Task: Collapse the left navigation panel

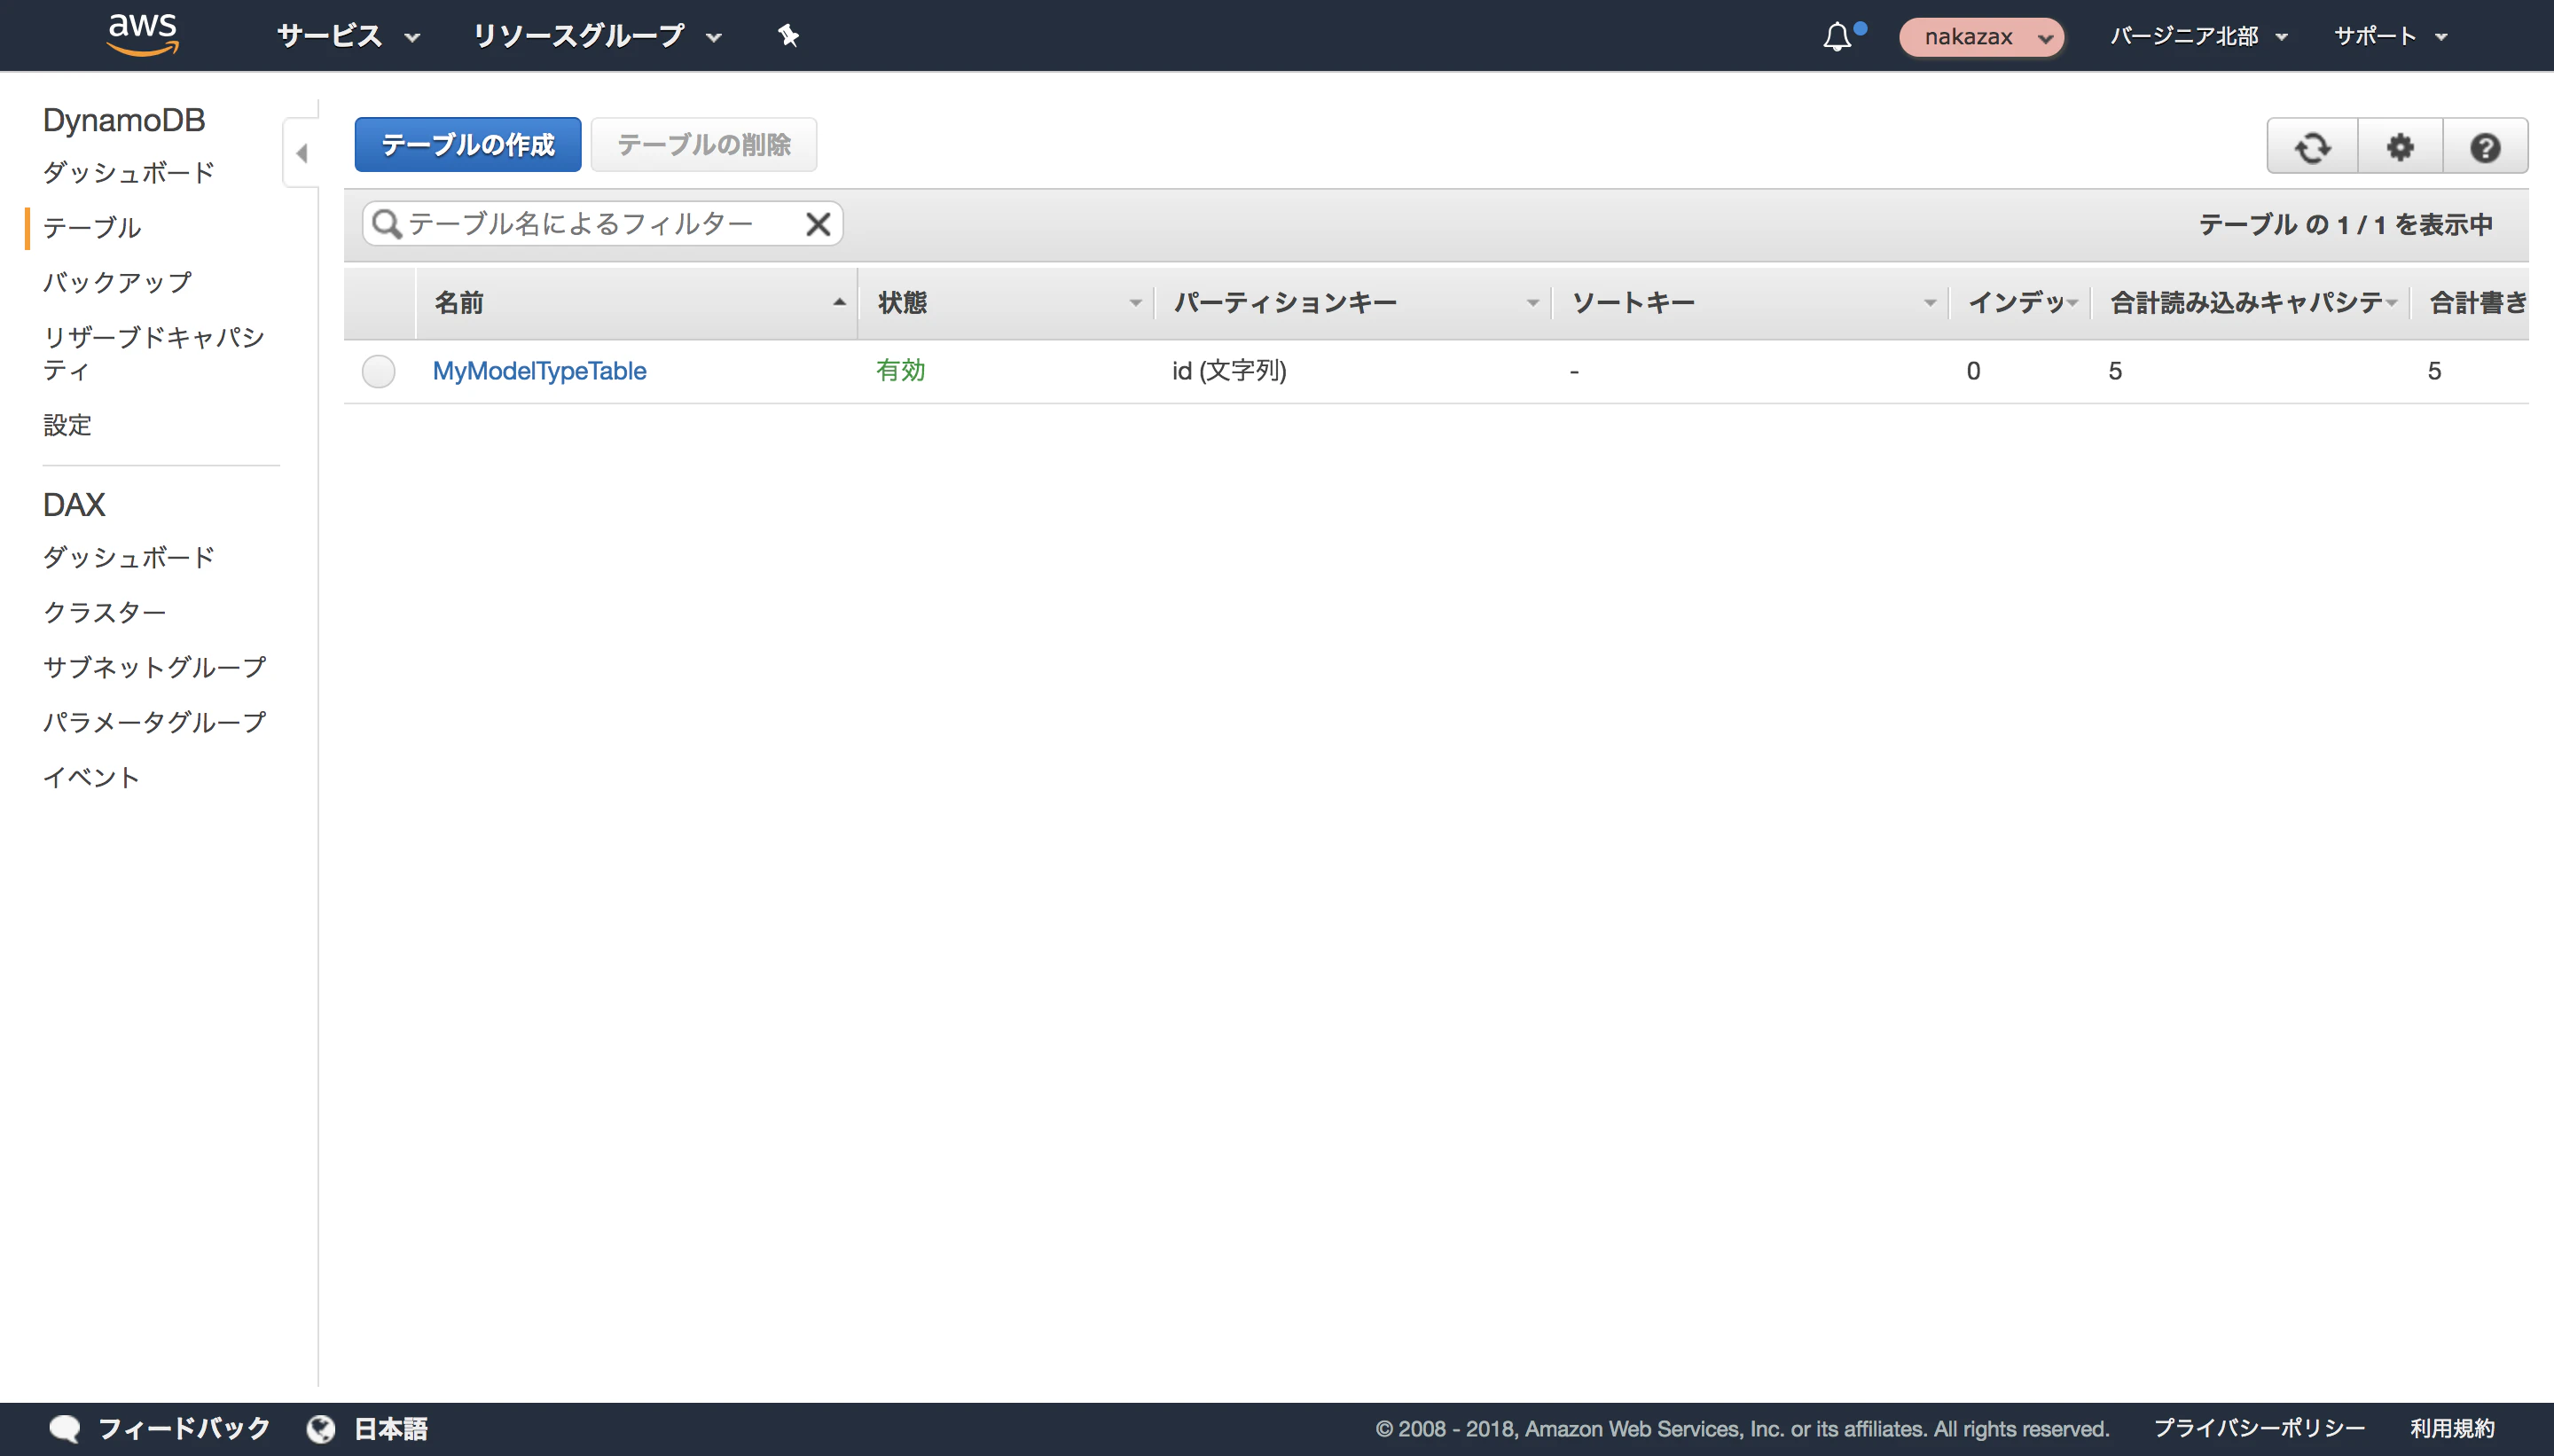Action: pyautogui.click(x=301, y=153)
